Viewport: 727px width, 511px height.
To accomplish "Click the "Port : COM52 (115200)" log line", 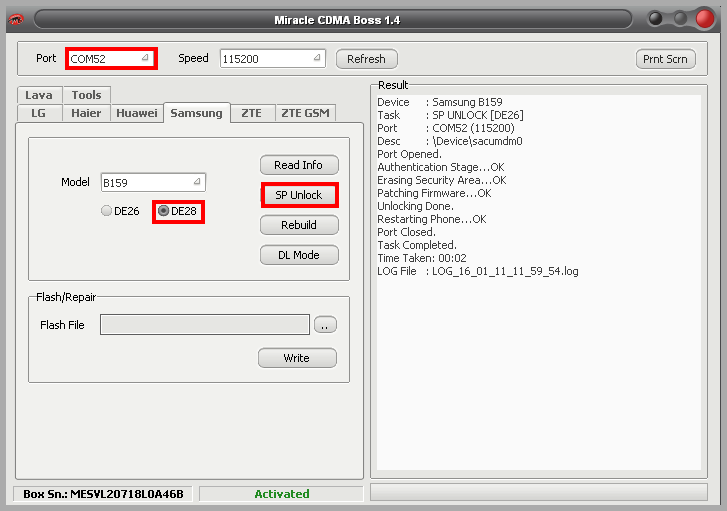I will [x=446, y=128].
